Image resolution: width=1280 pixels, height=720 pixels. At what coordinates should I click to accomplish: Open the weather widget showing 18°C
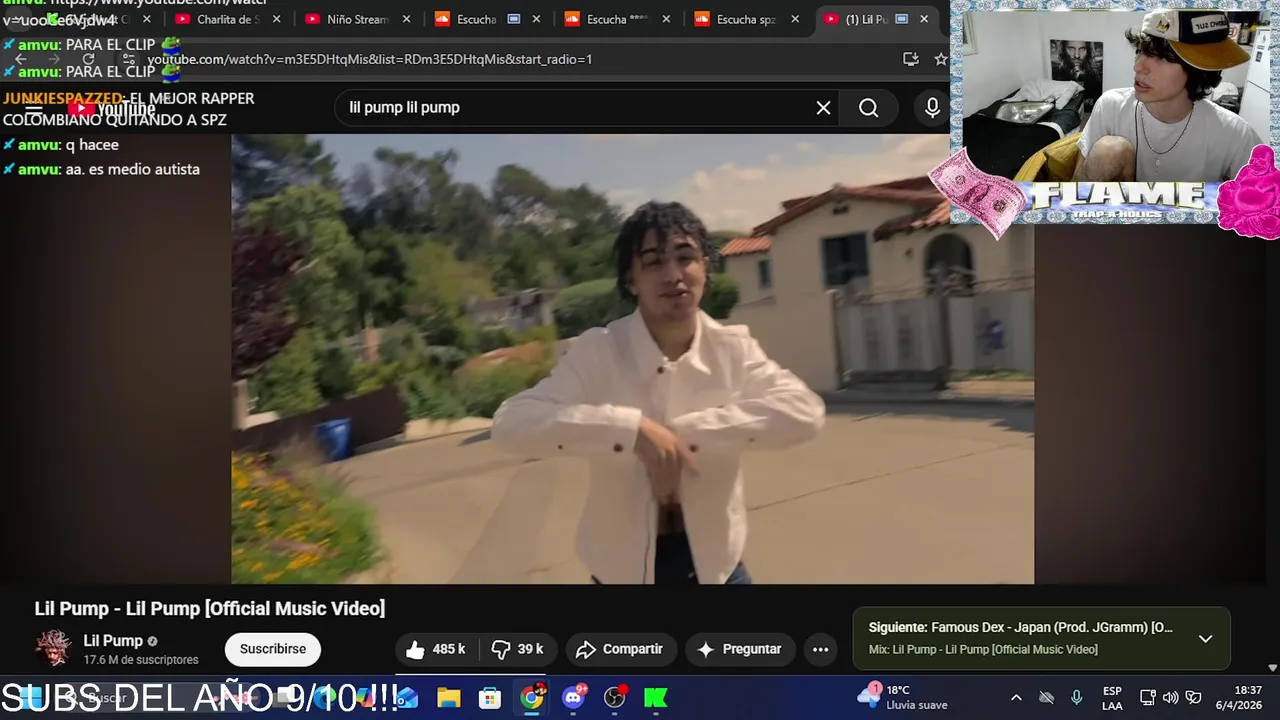pos(903,697)
